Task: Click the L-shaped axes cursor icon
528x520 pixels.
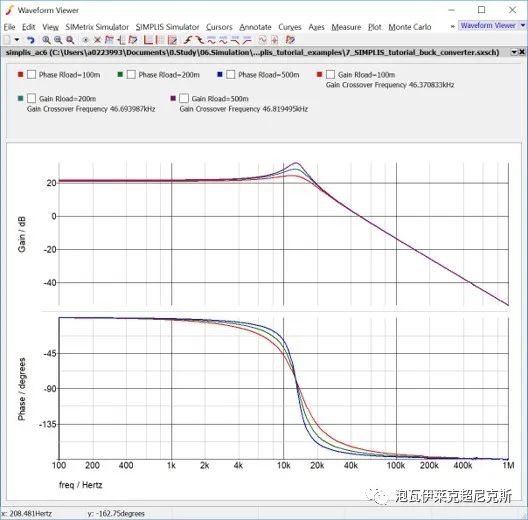Action: coord(148,40)
